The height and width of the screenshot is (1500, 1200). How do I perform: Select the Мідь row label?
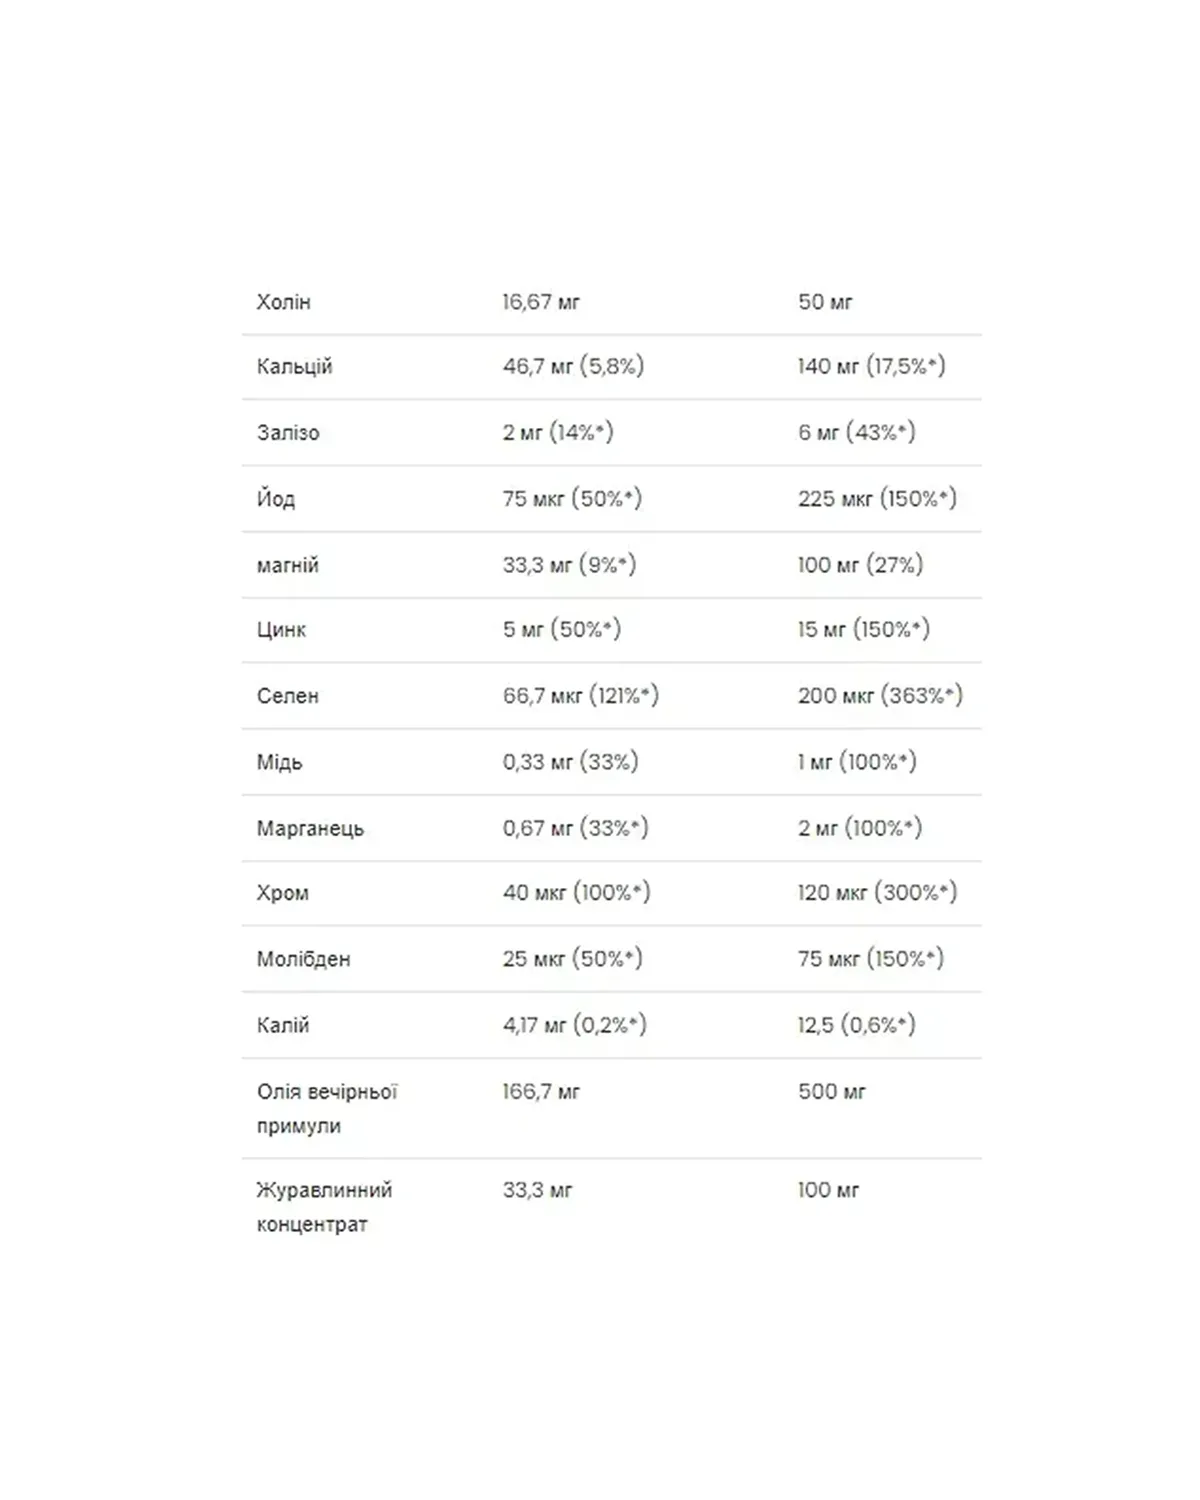coord(279,762)
